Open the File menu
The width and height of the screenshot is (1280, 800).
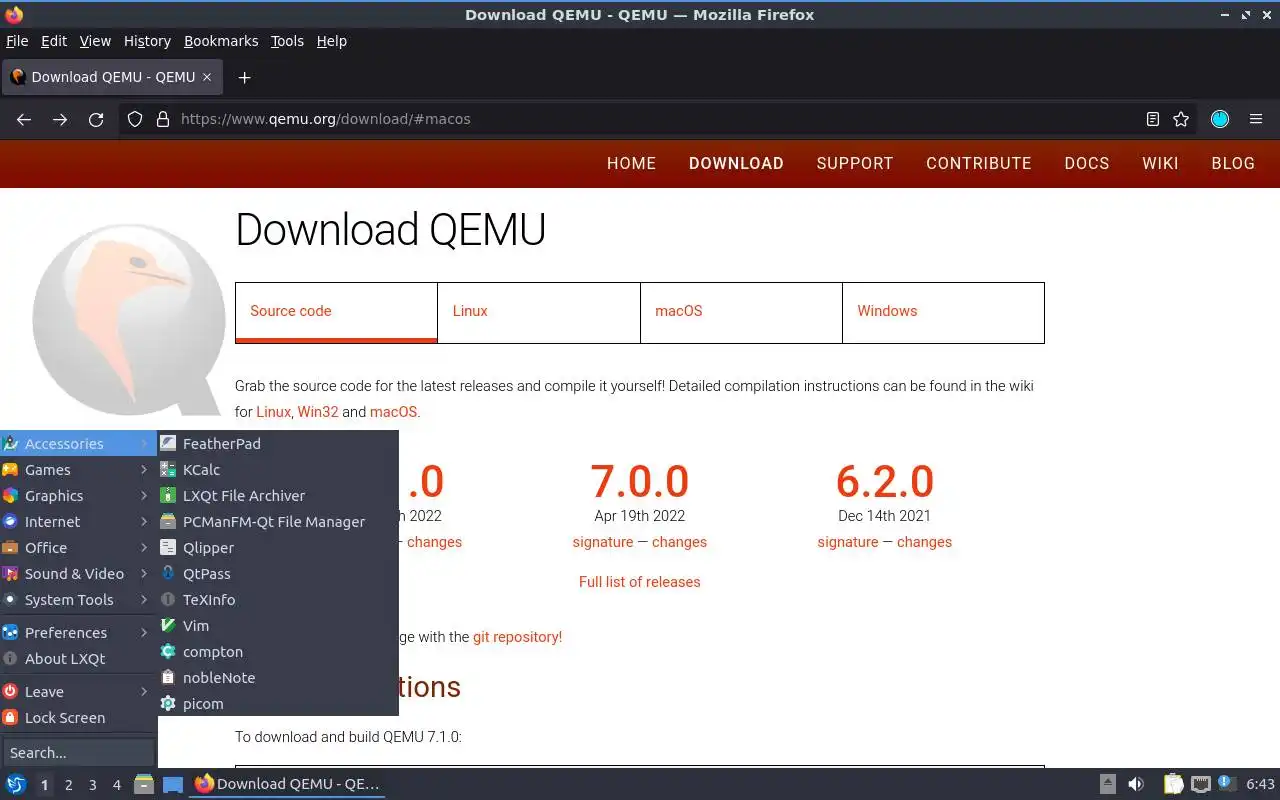17,41
